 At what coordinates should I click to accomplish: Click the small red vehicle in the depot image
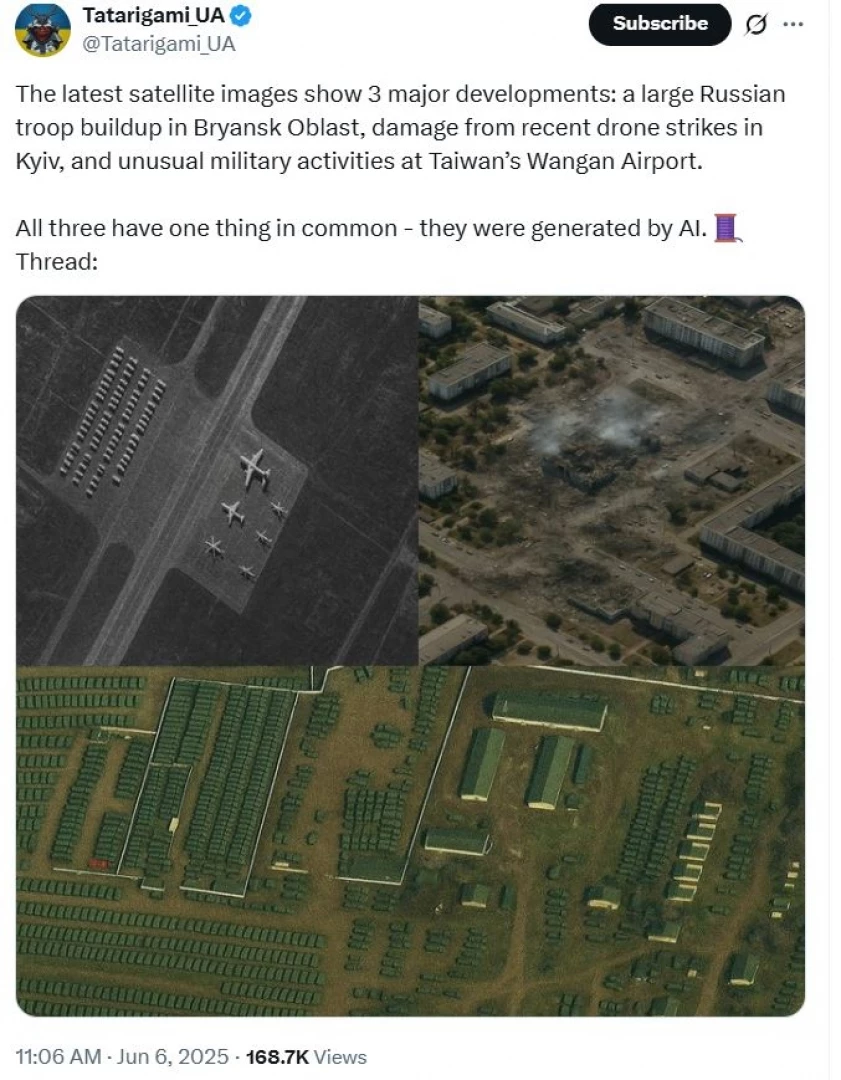pos(98,863)
